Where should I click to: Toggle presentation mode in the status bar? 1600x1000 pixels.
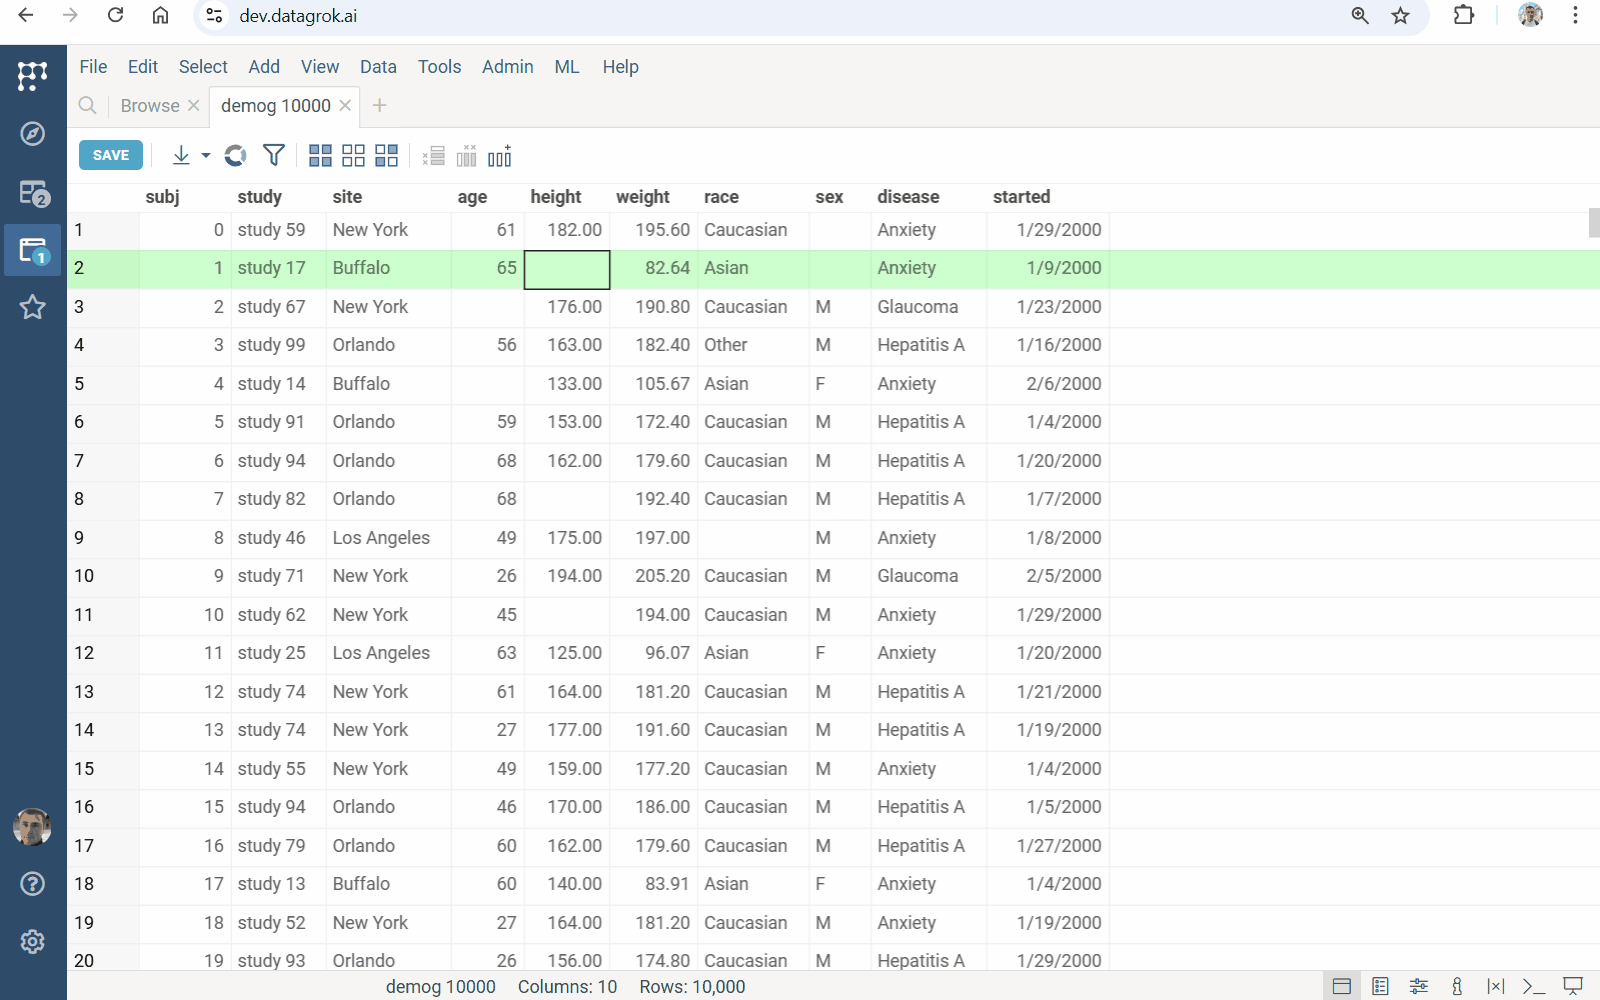(1573, 987)
